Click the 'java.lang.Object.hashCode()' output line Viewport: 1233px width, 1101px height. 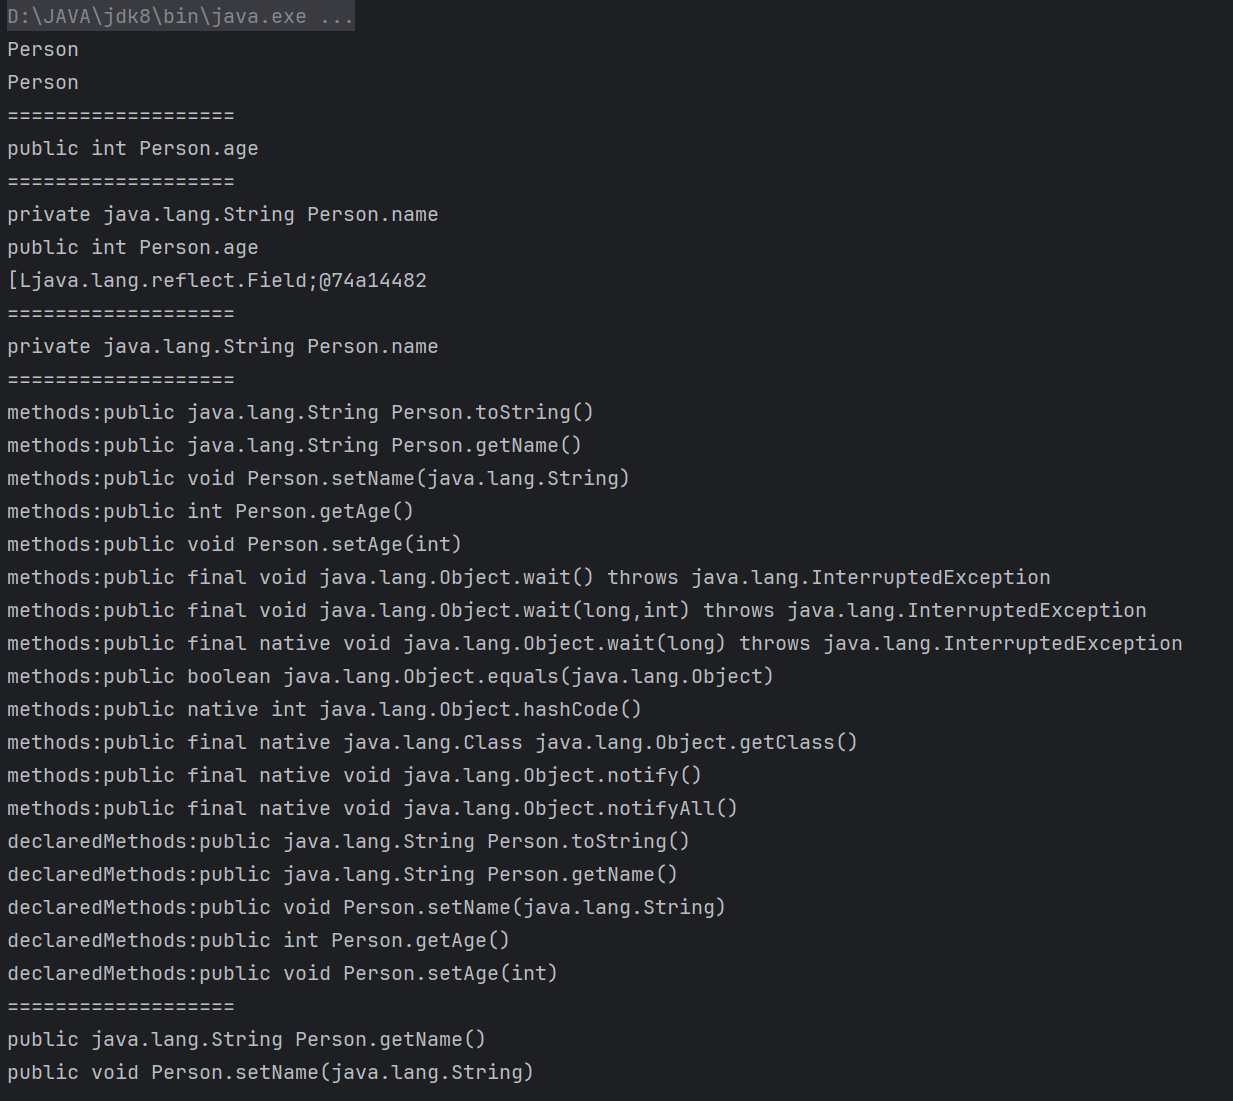(324, 710)
